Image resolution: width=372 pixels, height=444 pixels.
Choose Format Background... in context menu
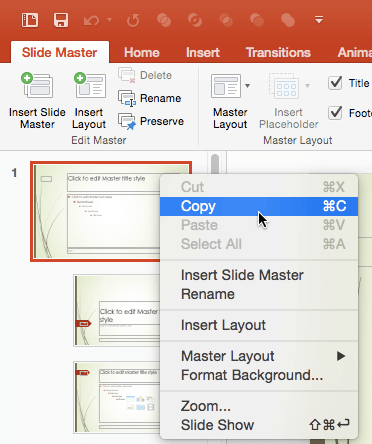[259, 375]
